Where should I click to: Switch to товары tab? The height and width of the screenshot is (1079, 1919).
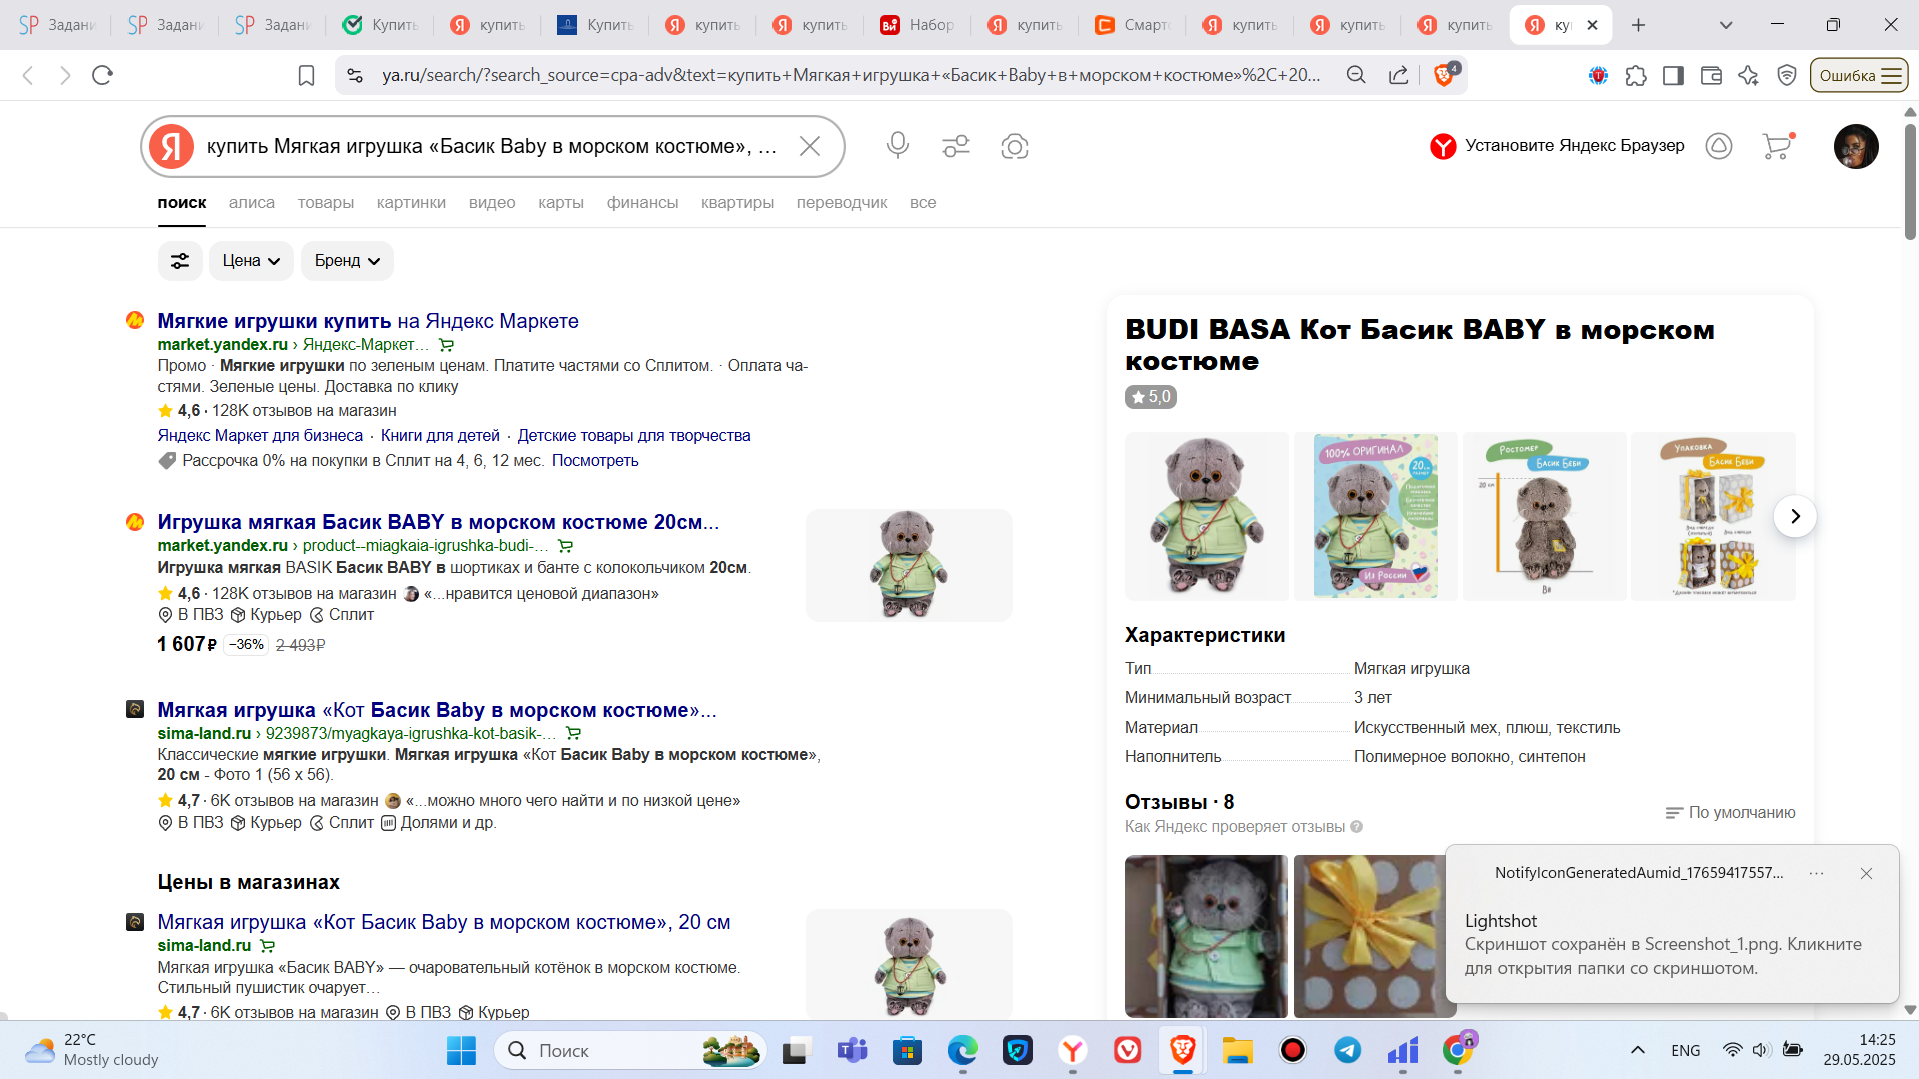(x=326, y=203)
